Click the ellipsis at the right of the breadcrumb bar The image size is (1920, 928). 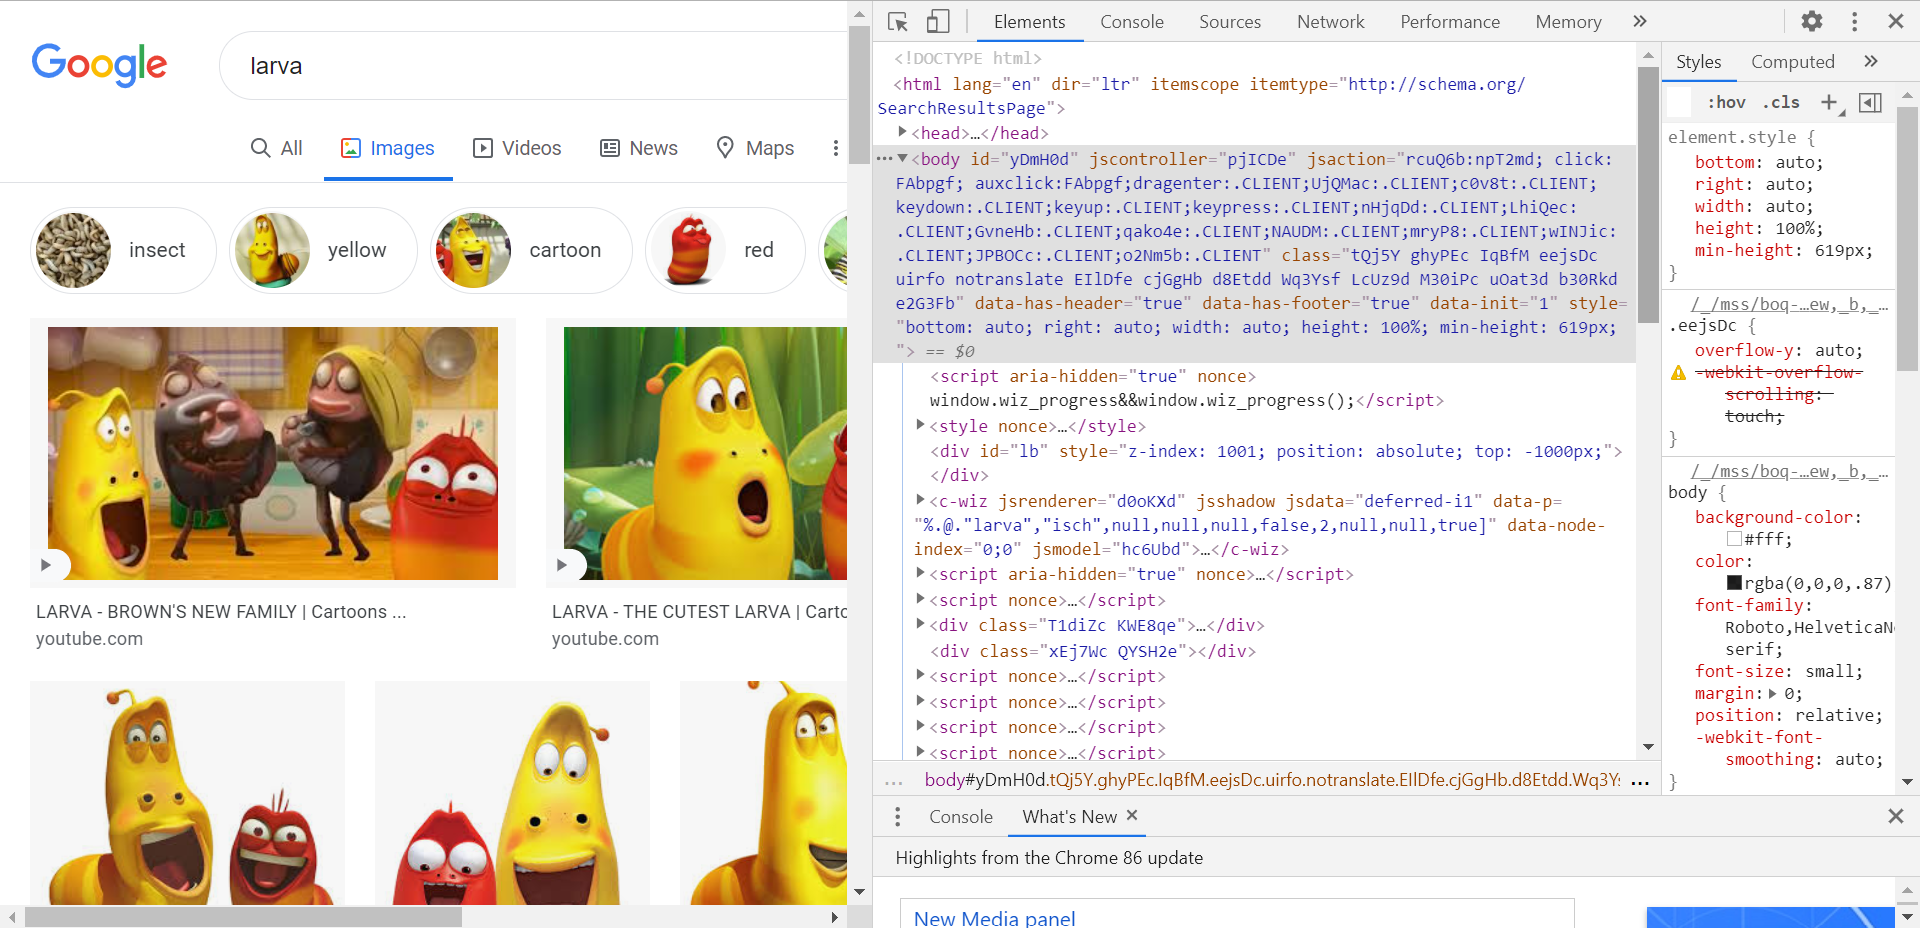[x=1640, y=782]
